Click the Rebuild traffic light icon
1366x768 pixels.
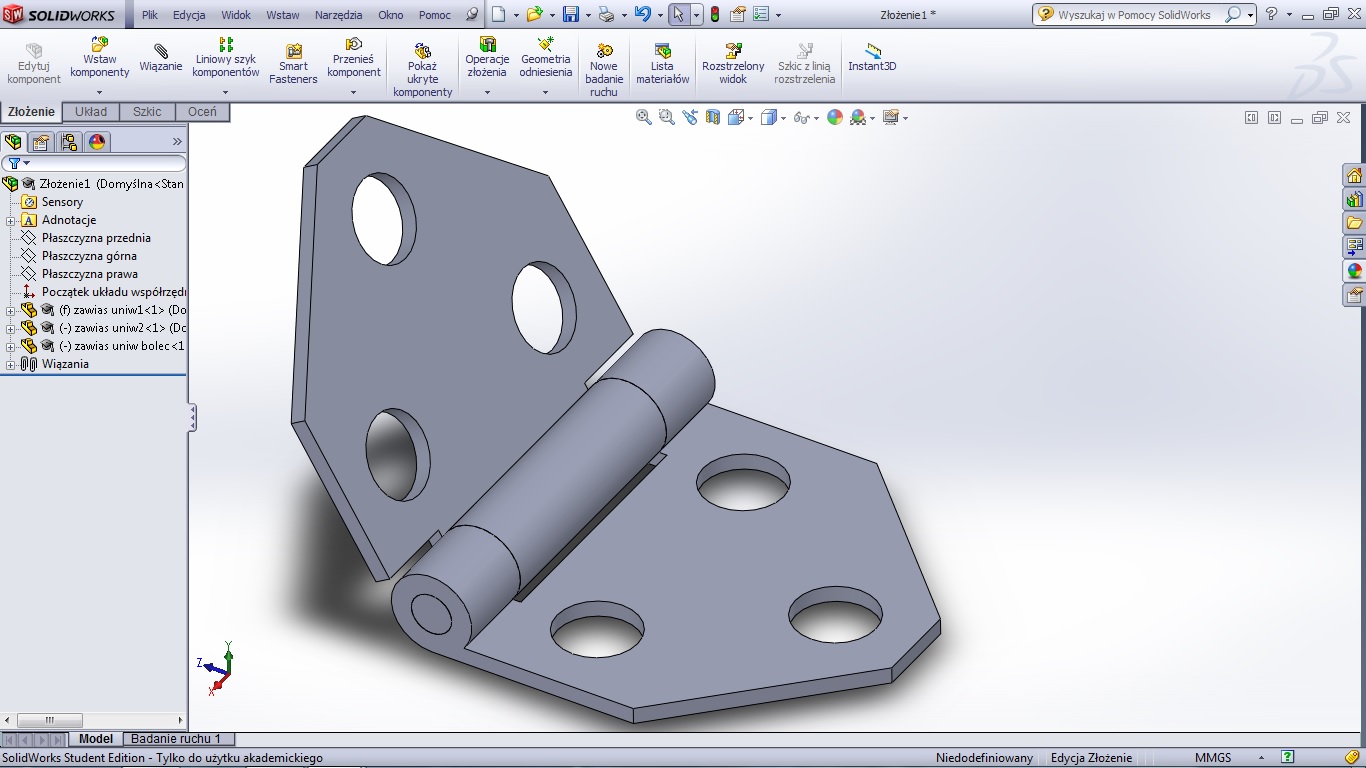pos(715,14)
